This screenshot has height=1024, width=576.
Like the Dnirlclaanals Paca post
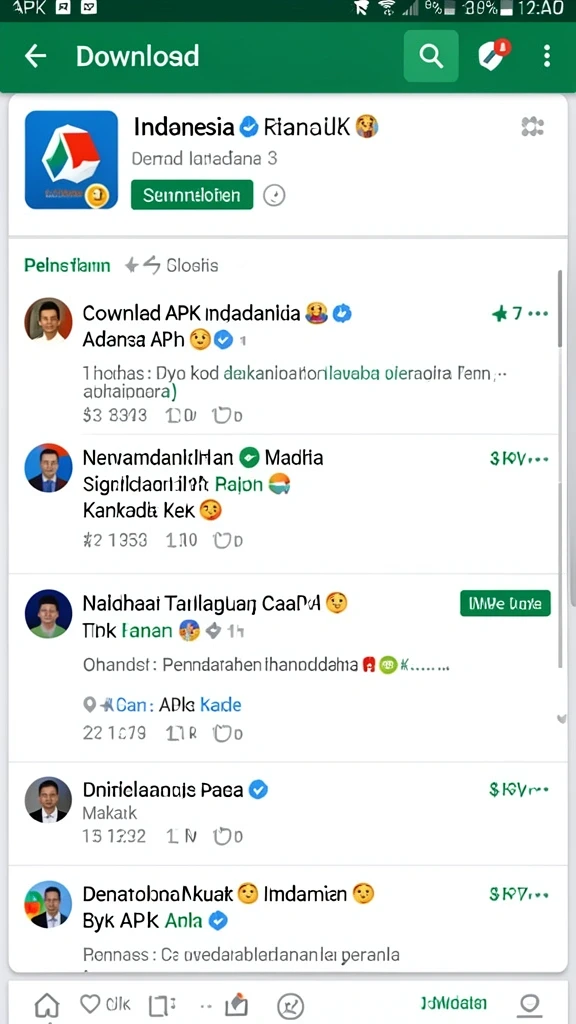click(228, 836)
